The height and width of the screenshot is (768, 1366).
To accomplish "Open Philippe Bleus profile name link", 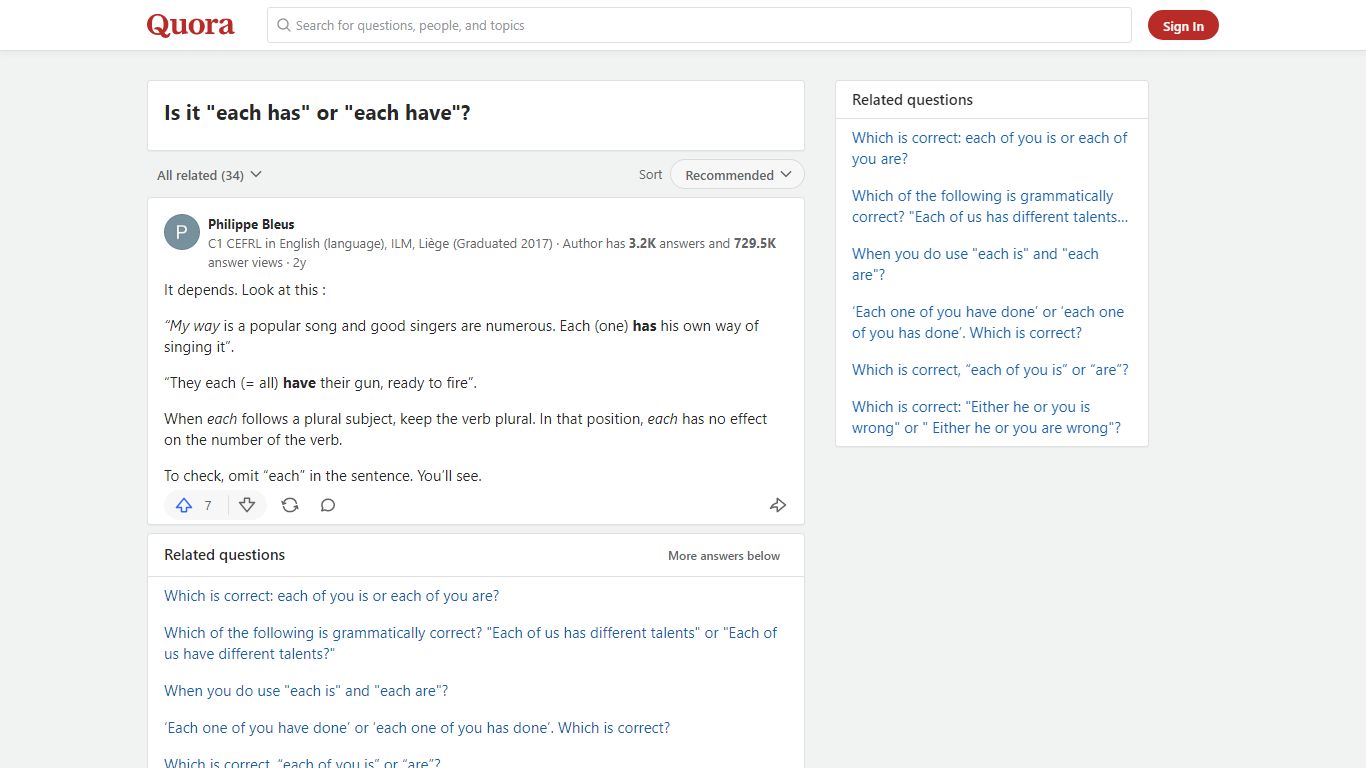I will coord(251,224).
